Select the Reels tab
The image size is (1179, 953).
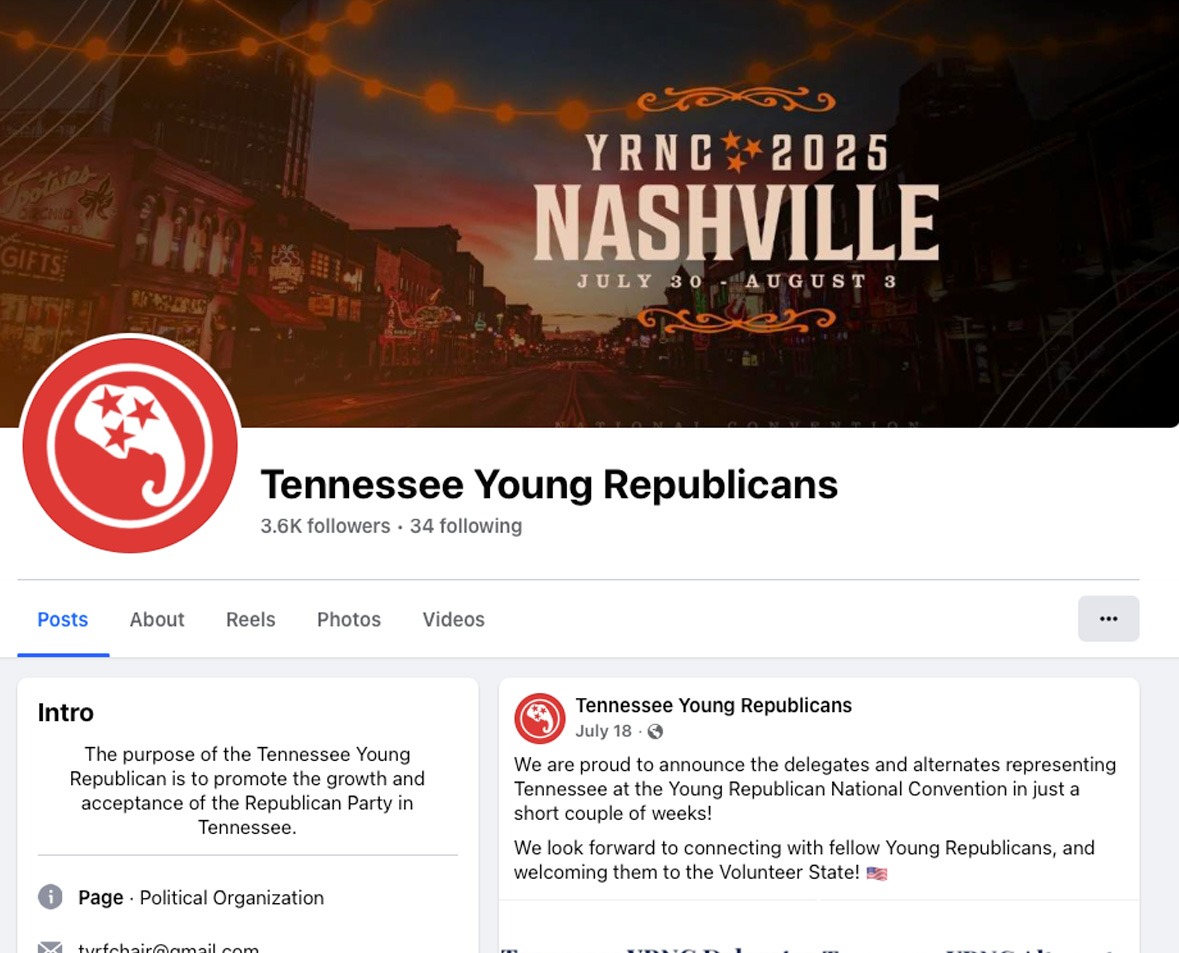[x=250, y=619]
